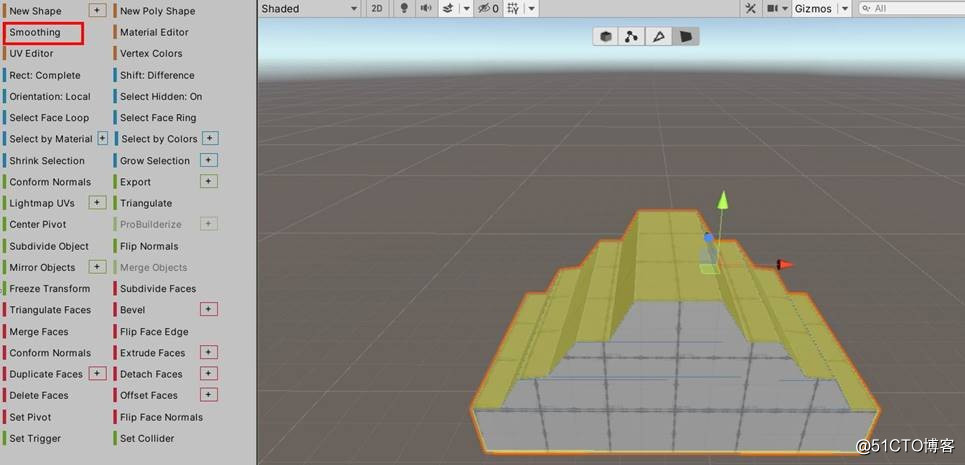
Task: Open options for New Shape
Action: pyautogui.click(x=97, y=10)
